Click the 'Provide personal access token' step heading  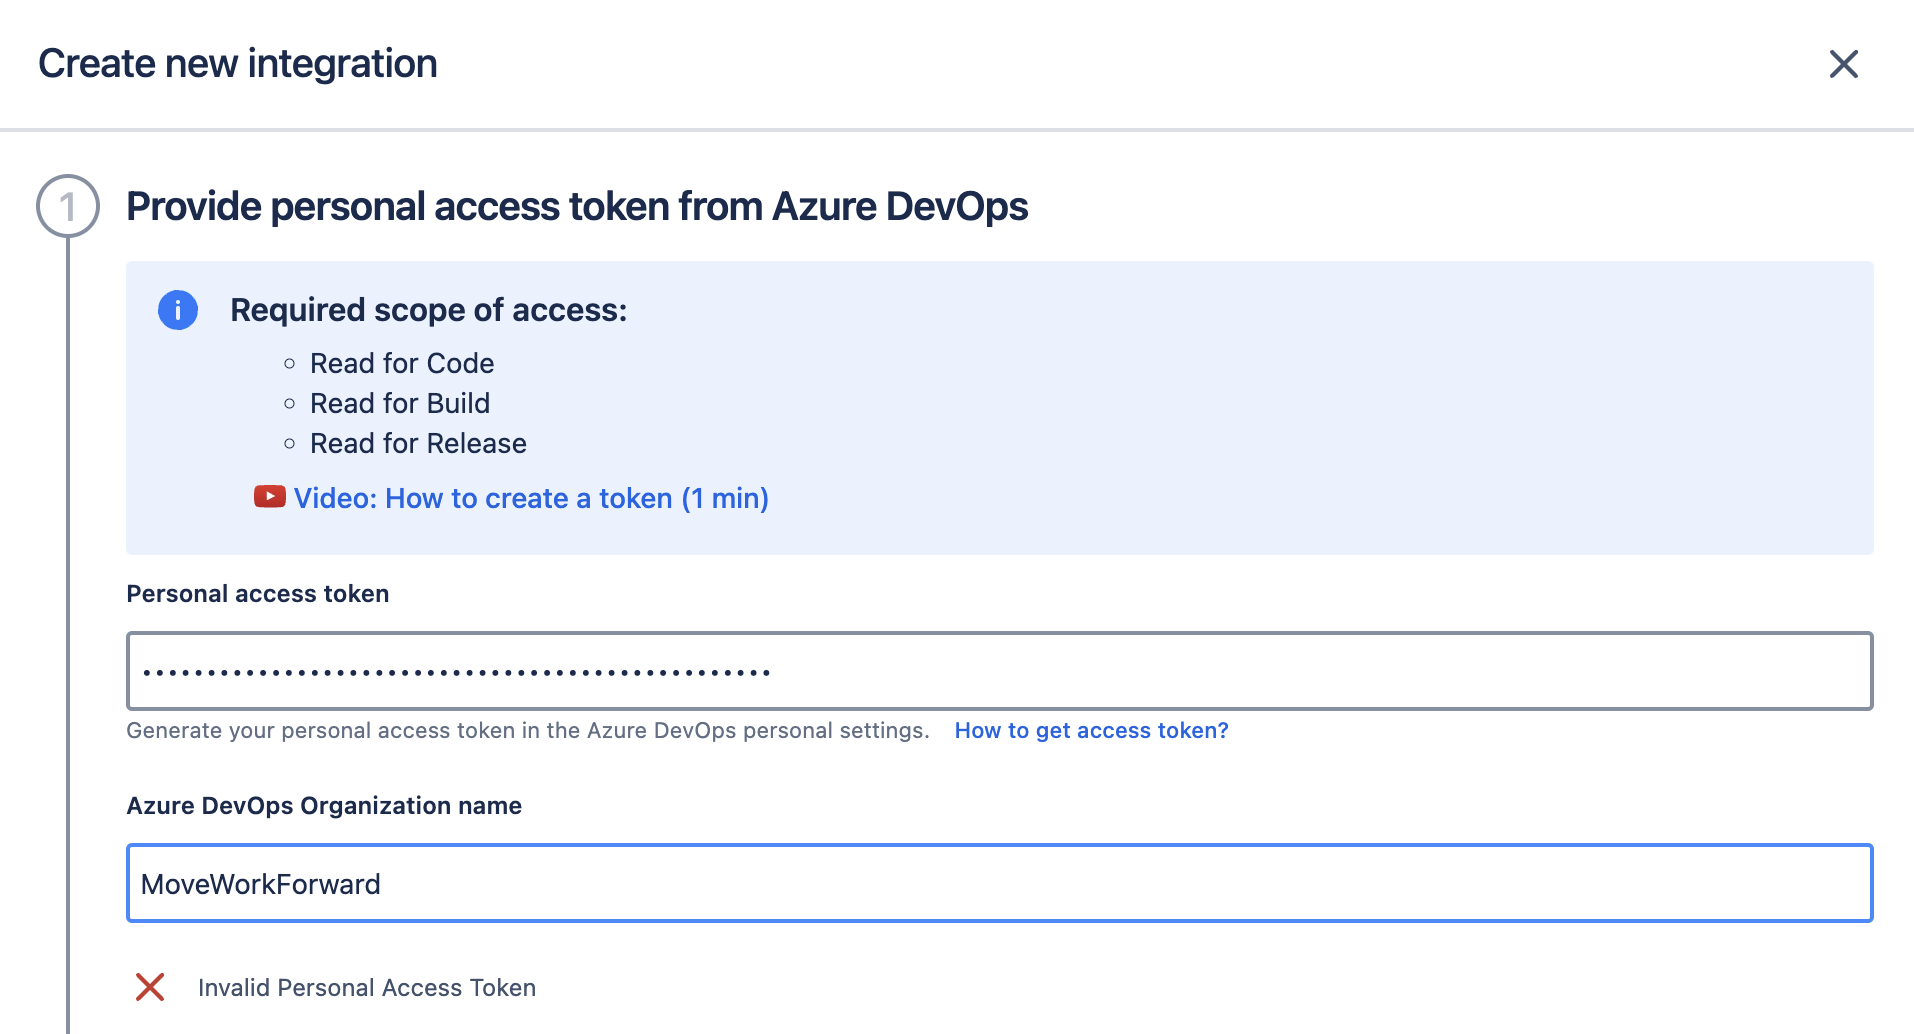coord(577,207)
